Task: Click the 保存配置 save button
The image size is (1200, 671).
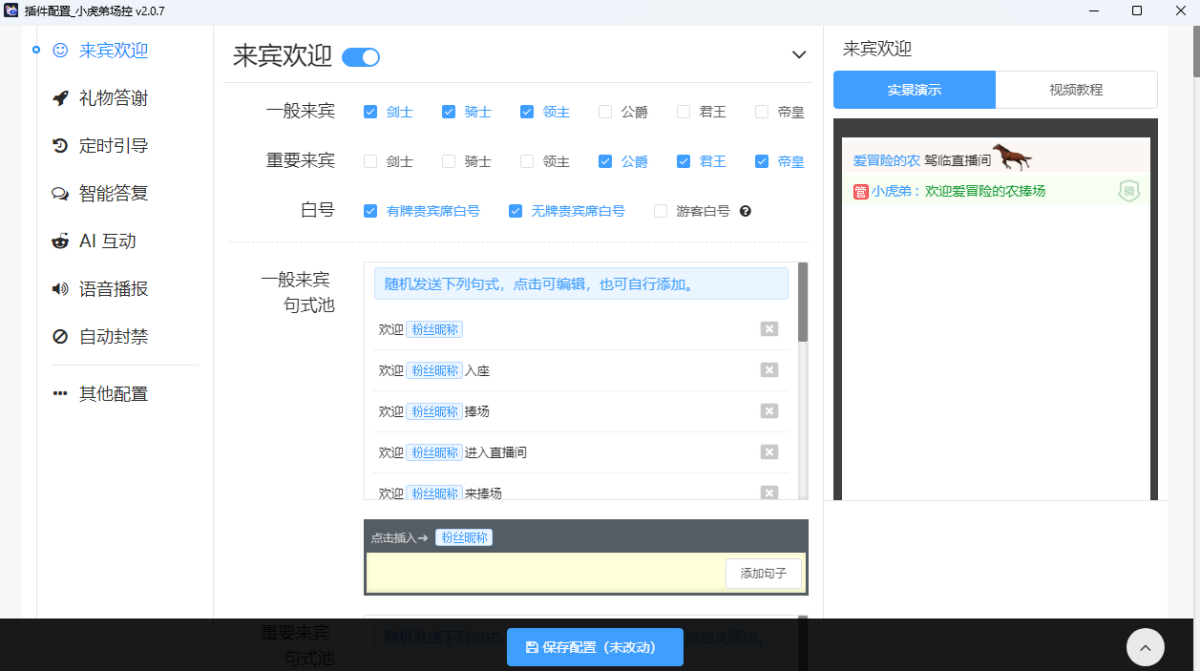Action: (594, 647)
